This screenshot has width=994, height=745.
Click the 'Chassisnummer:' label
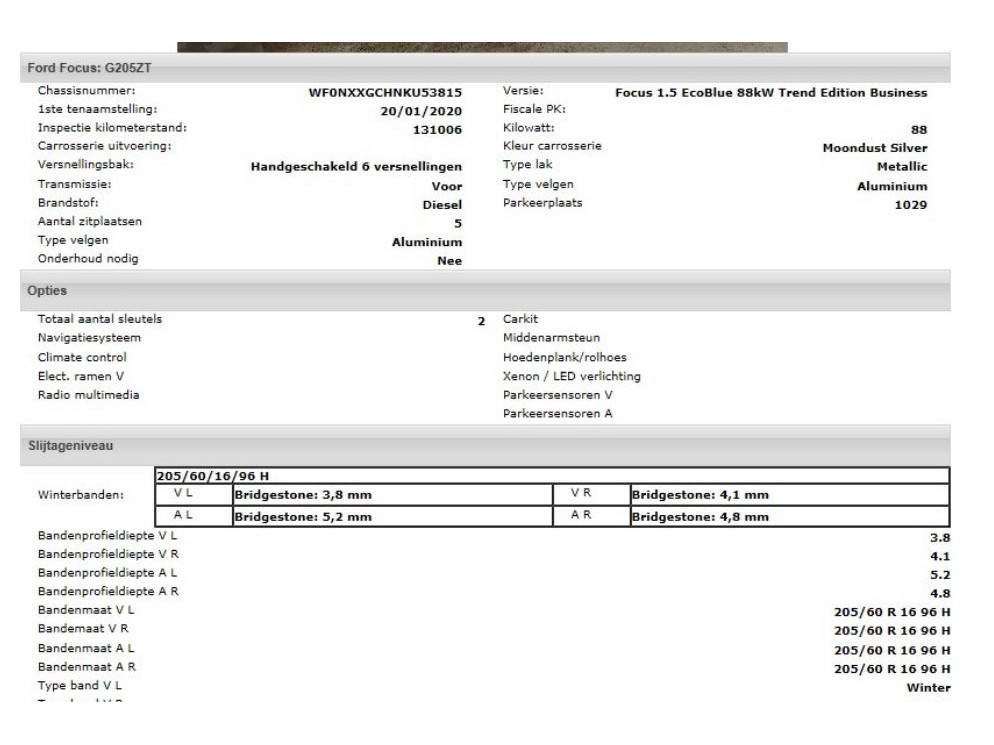tap(86, 91)
